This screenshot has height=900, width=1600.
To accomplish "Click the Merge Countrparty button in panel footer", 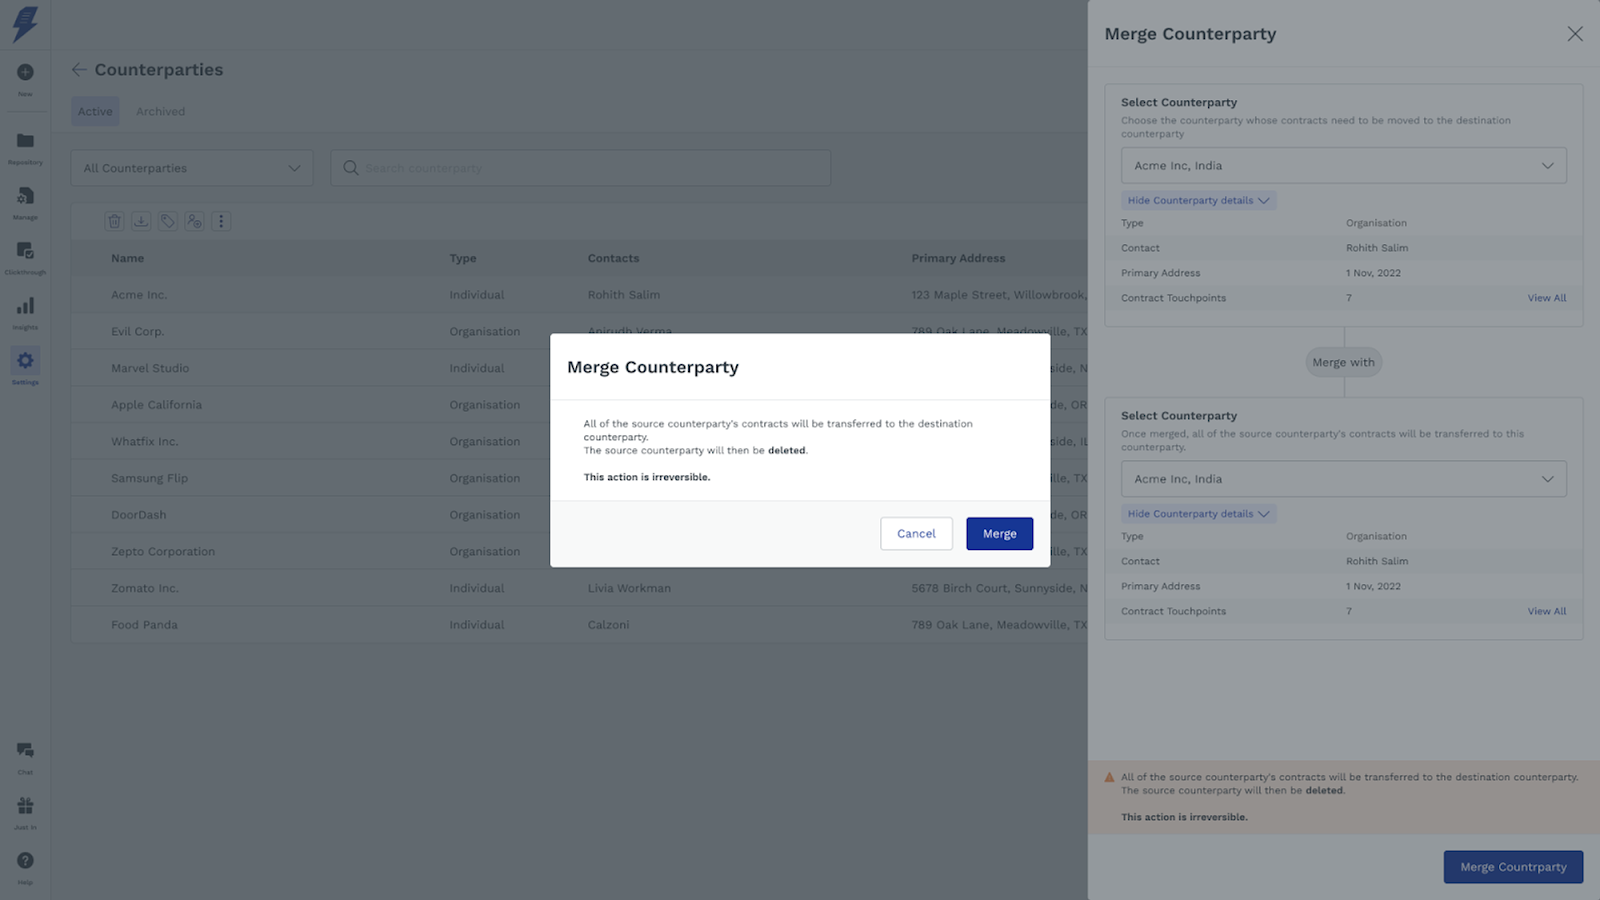I will [1512, 867].
